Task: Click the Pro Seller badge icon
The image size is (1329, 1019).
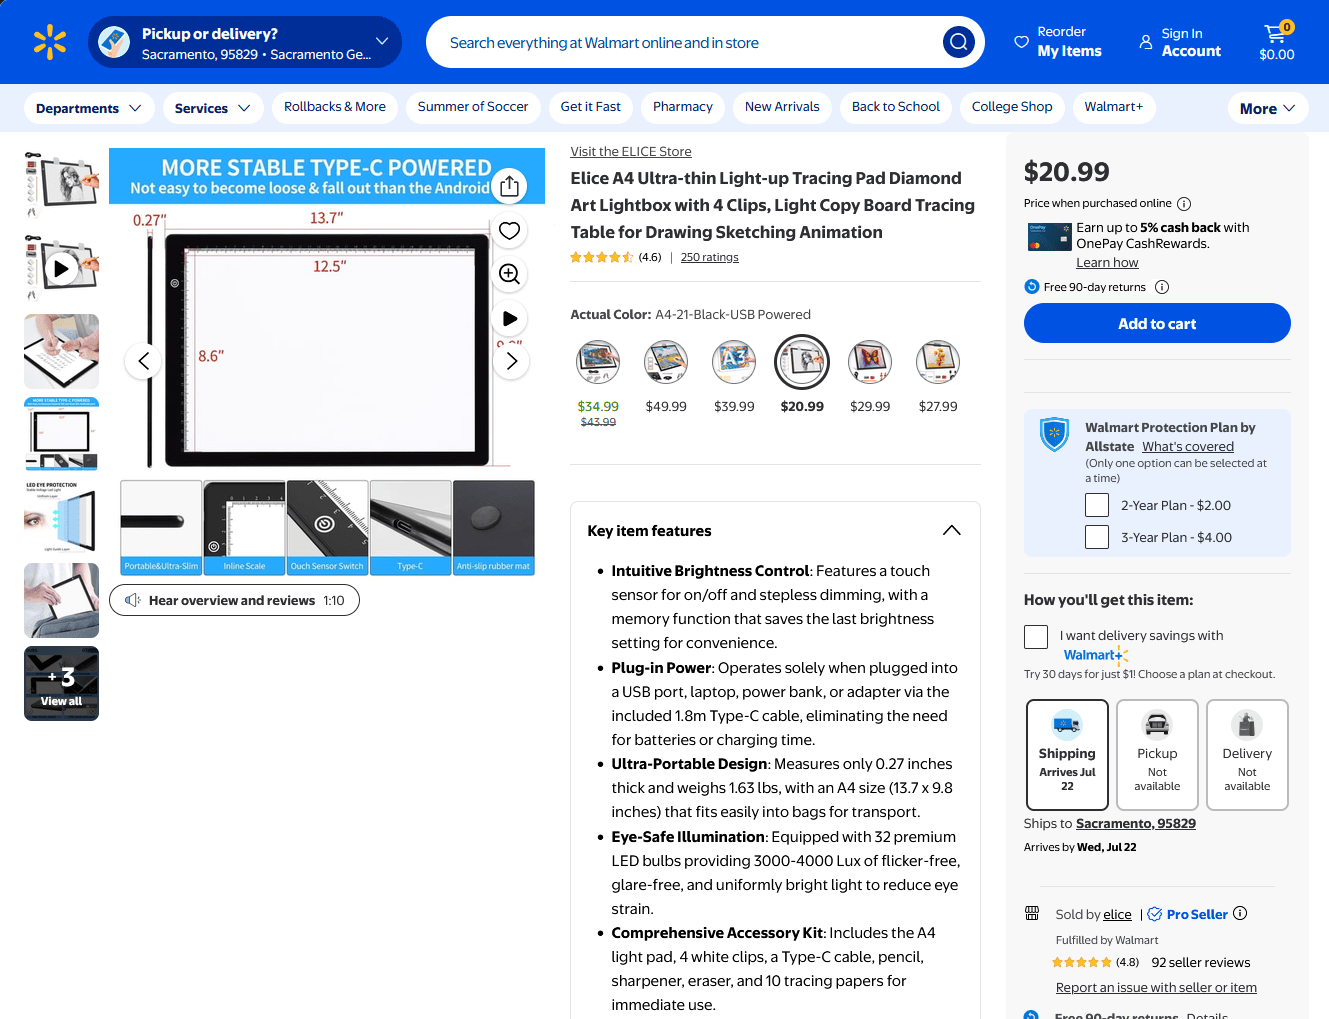Action: [x=1155, y=914]
